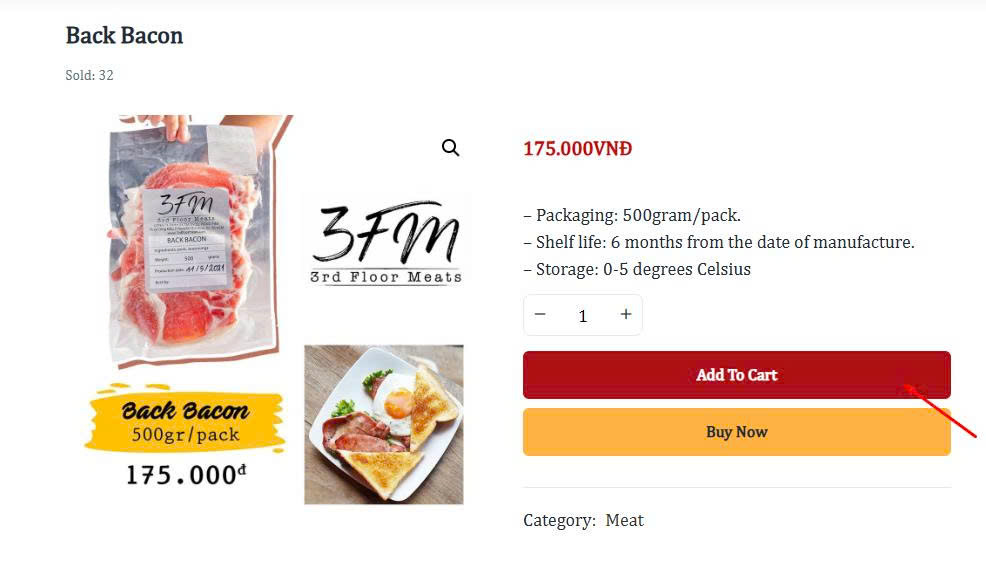Increase quantity with the plus button

pos(626,315)
